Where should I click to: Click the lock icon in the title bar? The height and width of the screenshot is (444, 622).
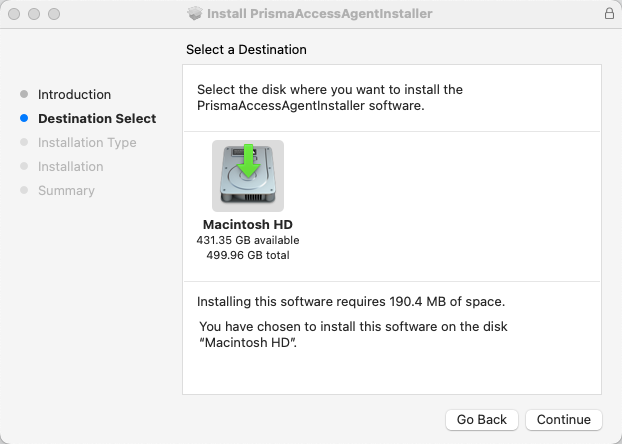coord(609,14)
